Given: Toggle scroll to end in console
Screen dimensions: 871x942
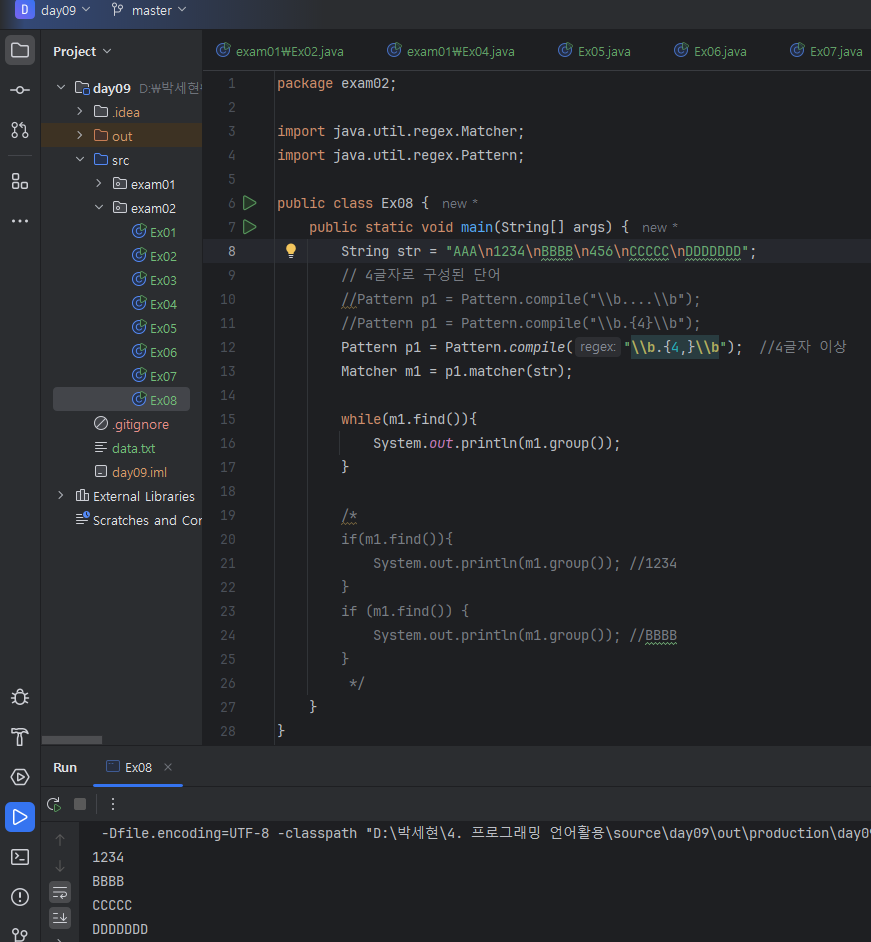Looking at the screenshot, I should pyautogui.click(x=60, y=918).
